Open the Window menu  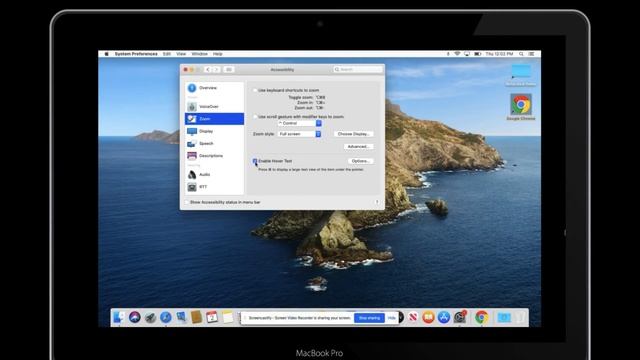(199, 54)
